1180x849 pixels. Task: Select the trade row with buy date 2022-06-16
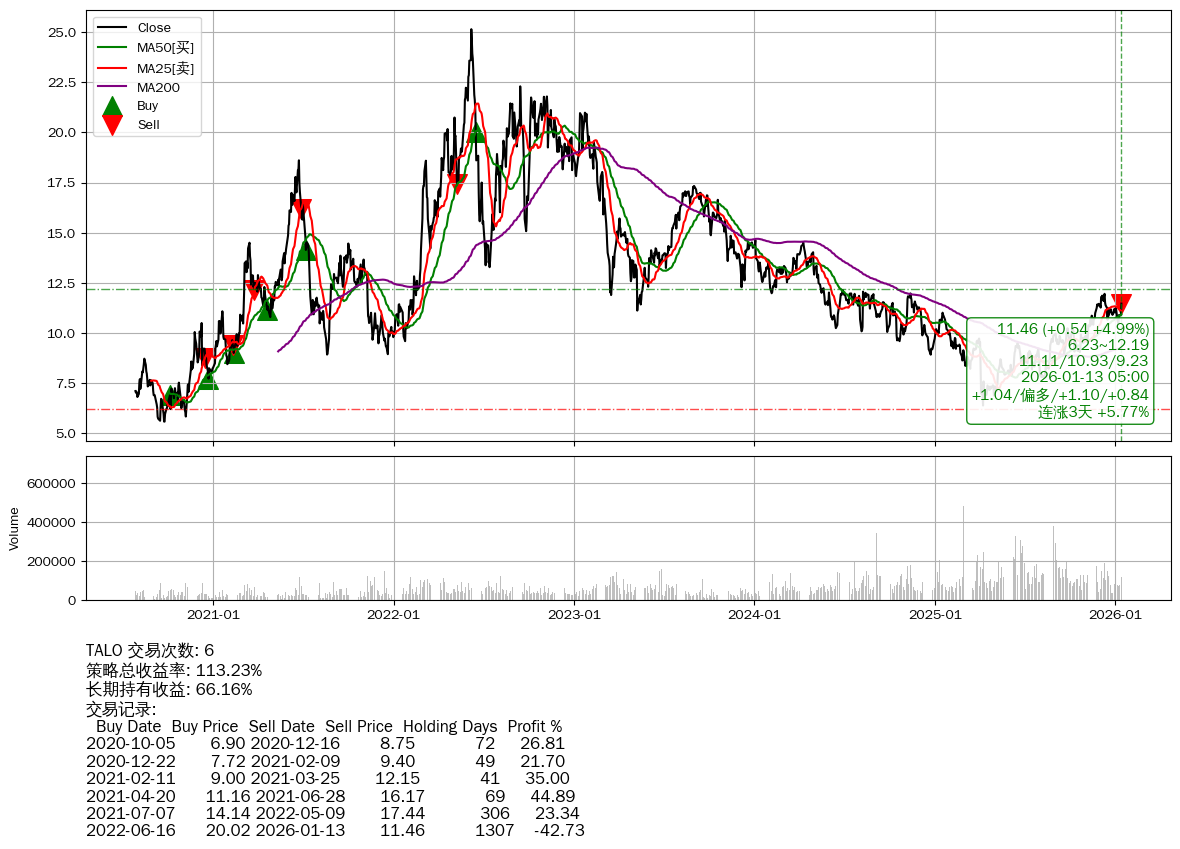pos(335,830)
